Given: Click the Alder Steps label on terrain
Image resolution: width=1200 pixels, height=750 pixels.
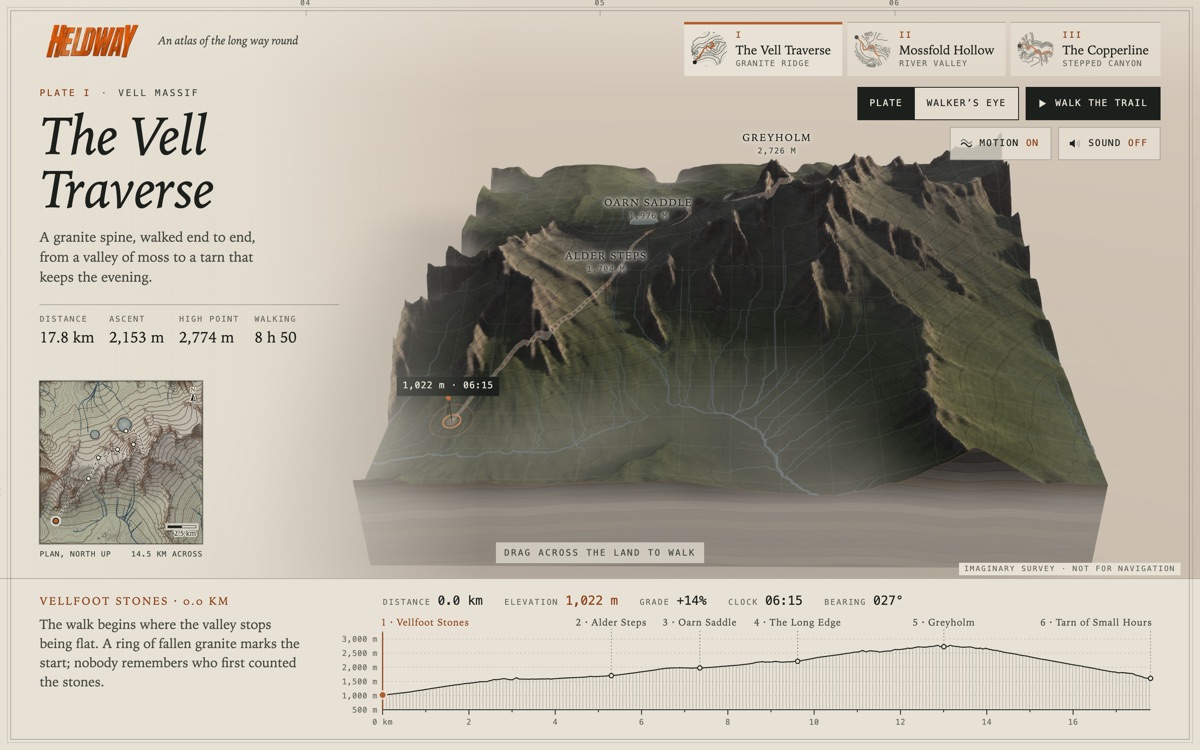Looking at the screenshot, I should pyautogui.click(x=605, y=262).
